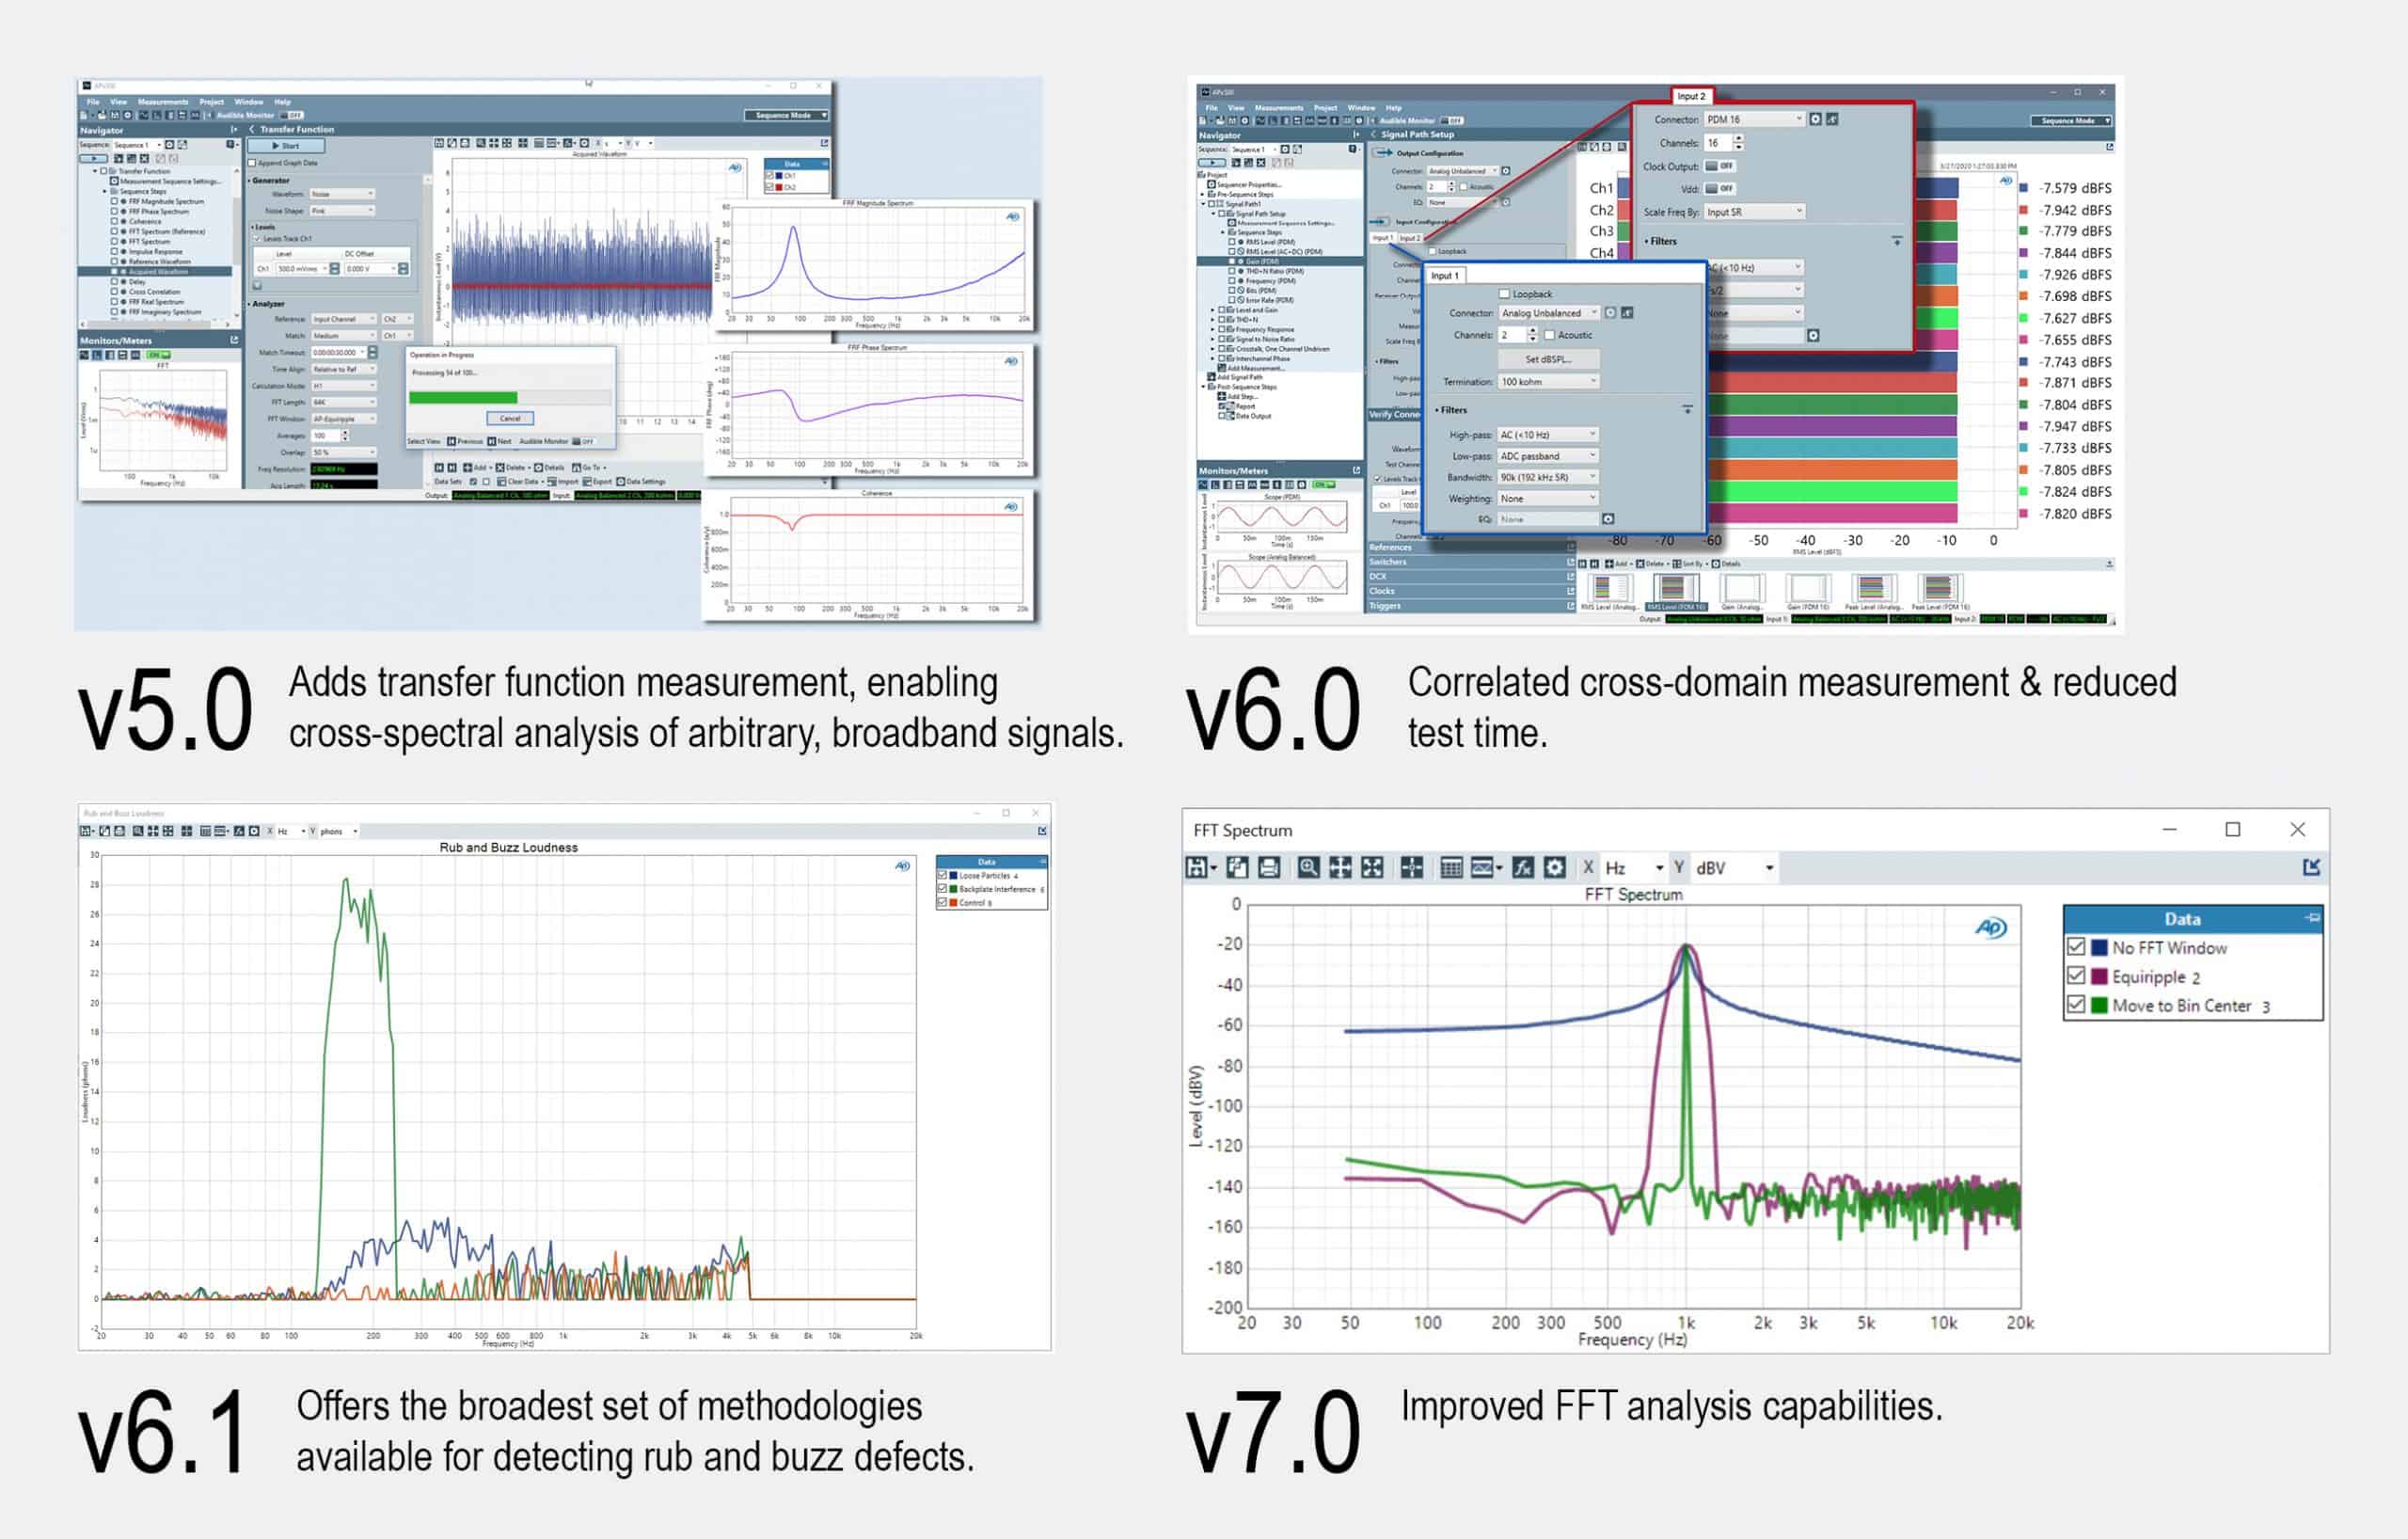Viewport: 2408px width, 1539px height.
Task: Click the print icon in FFT Spectrum window
Action: coord(1269,868)
